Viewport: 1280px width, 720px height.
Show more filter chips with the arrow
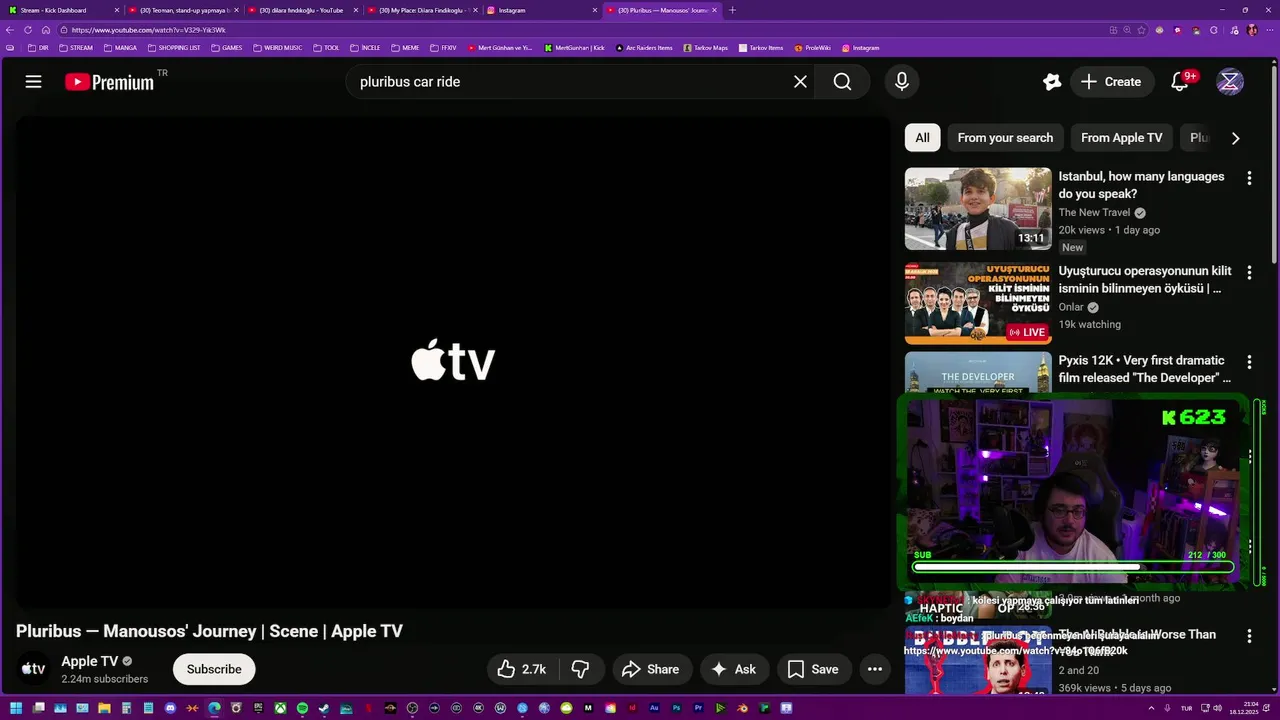pyautogui.click(x=1236, y=138)
